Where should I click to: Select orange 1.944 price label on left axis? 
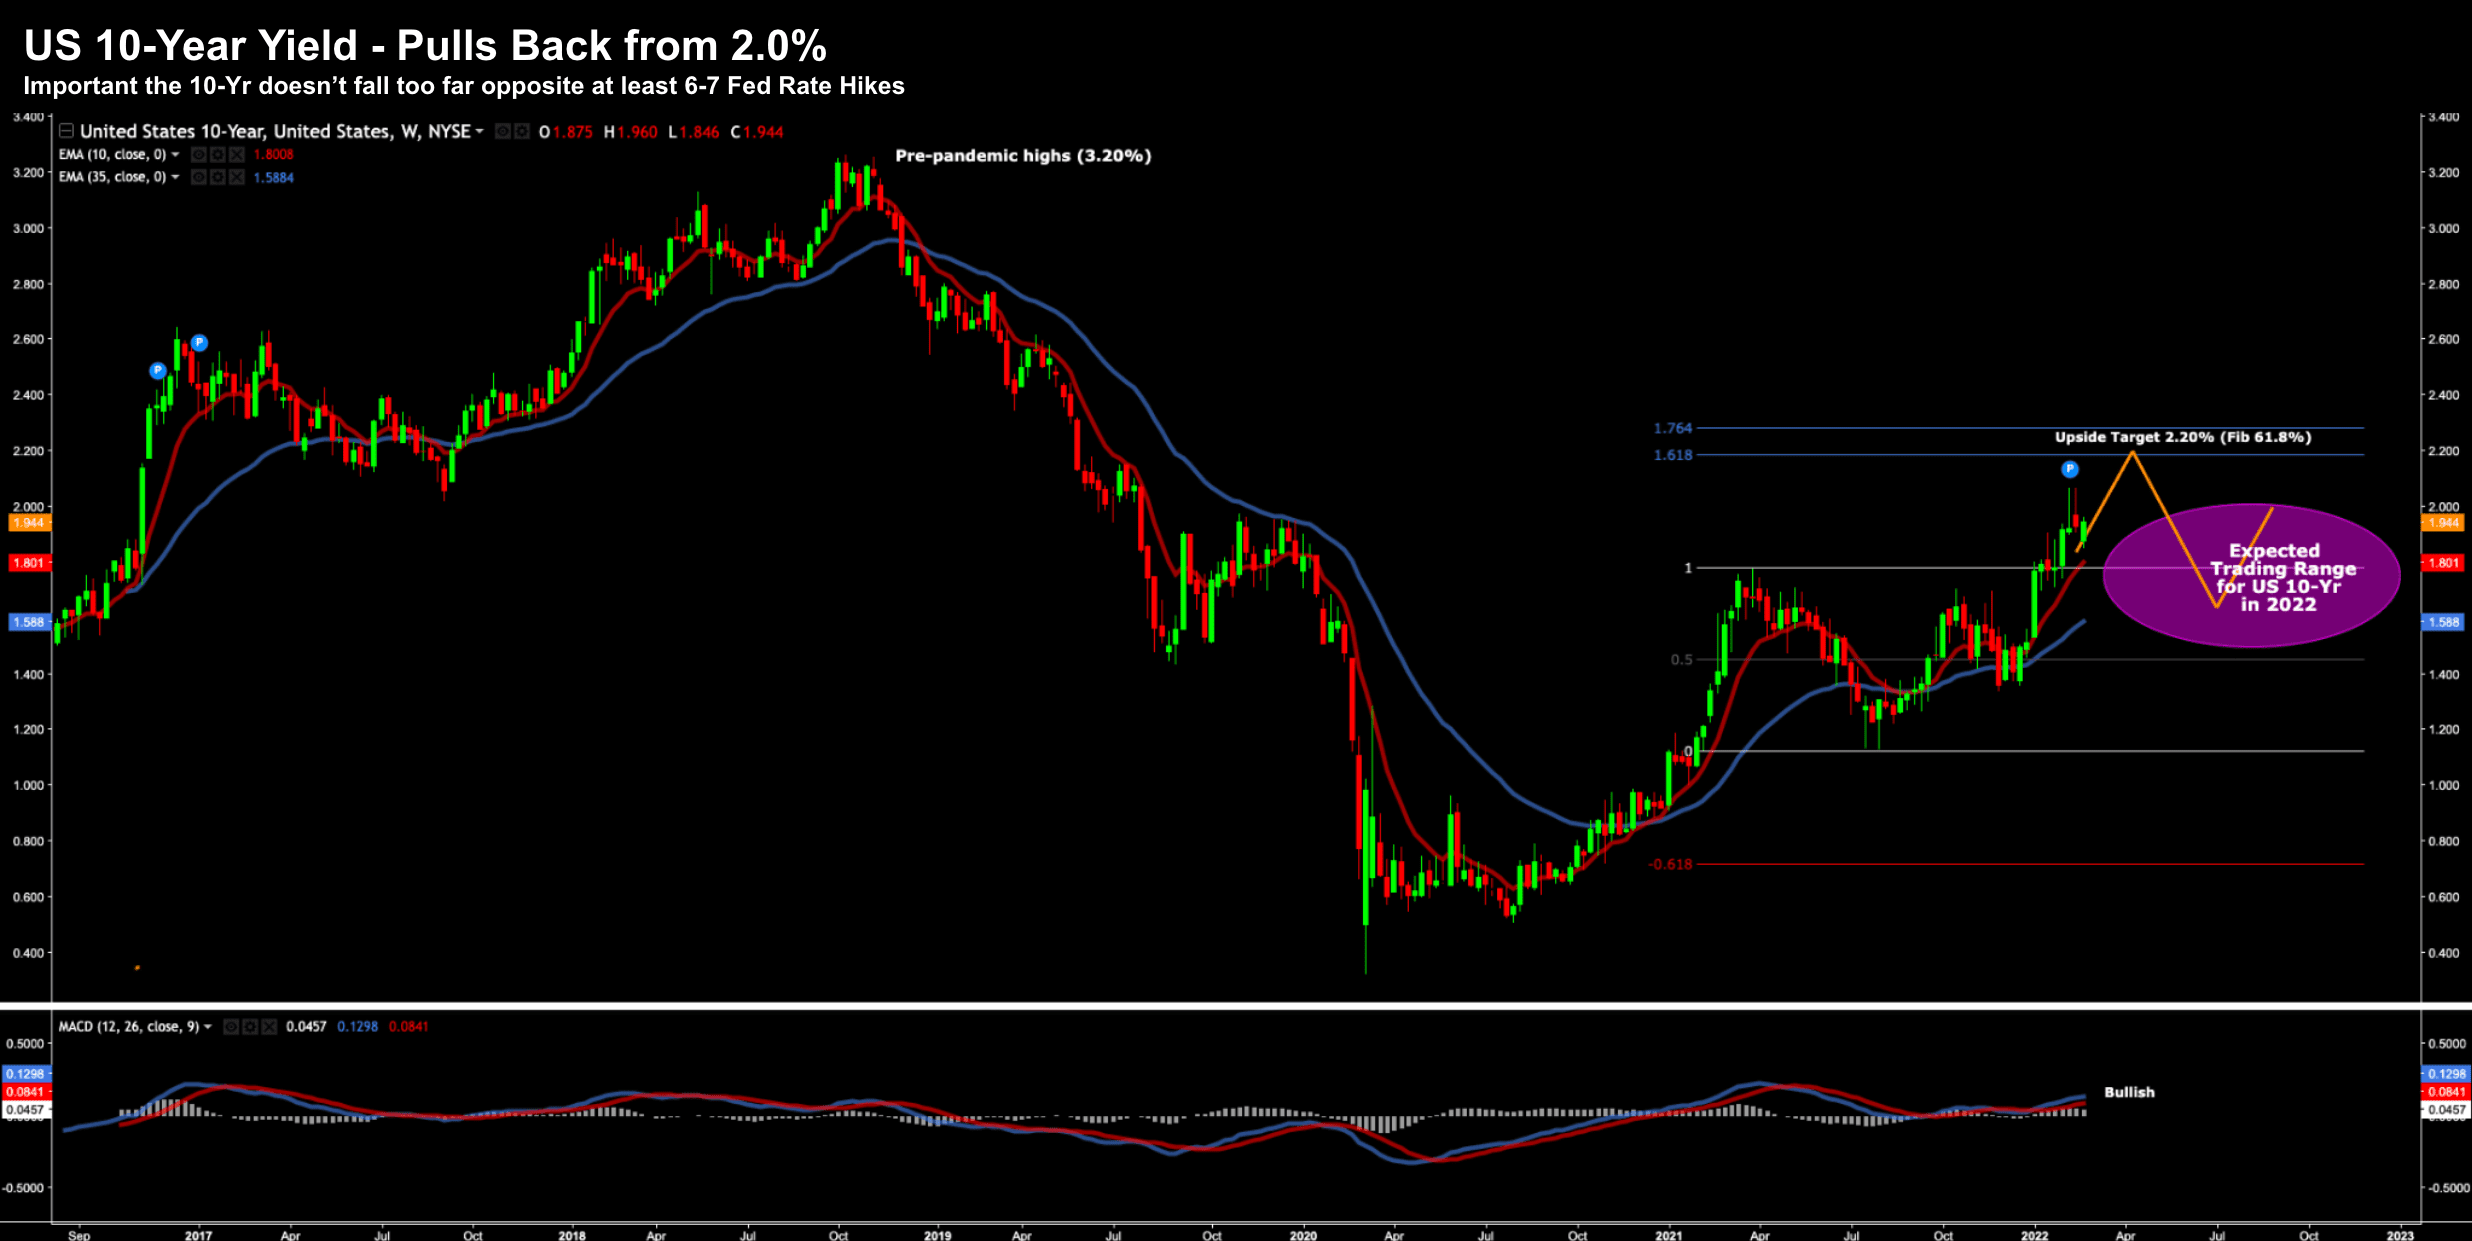point(28,523)
